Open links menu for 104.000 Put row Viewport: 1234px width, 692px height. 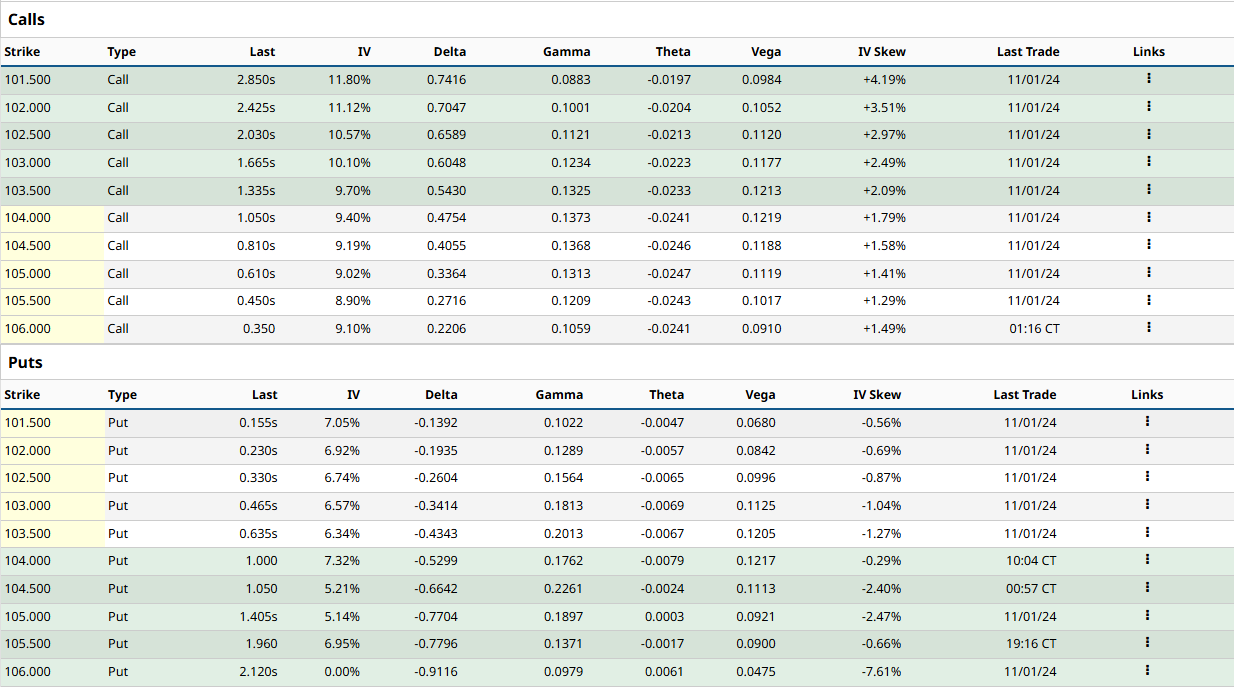pos(1147,559)
